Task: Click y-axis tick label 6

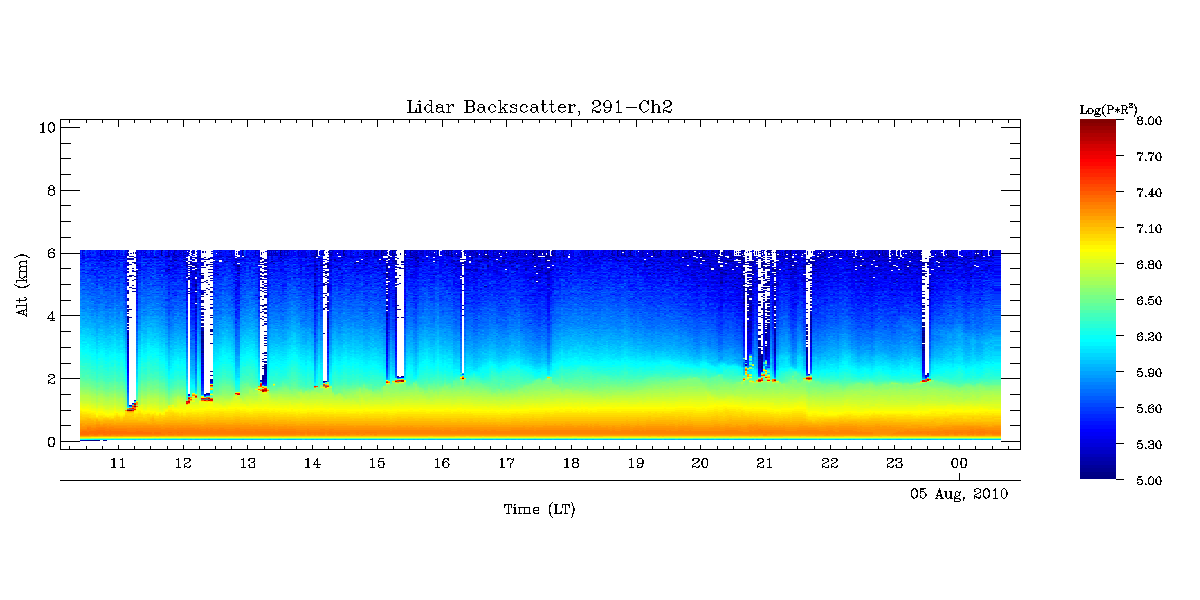Action: tap(49, 253)
